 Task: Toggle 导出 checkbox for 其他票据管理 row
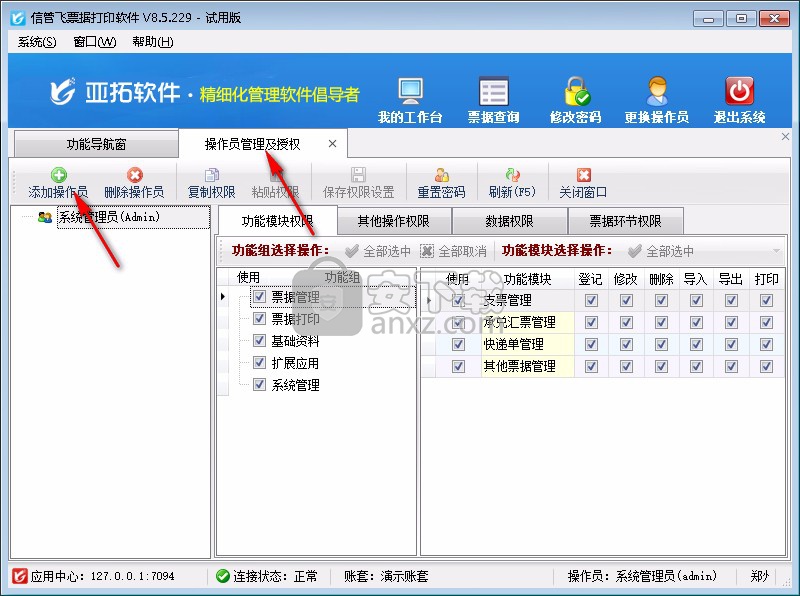point(731,366)
